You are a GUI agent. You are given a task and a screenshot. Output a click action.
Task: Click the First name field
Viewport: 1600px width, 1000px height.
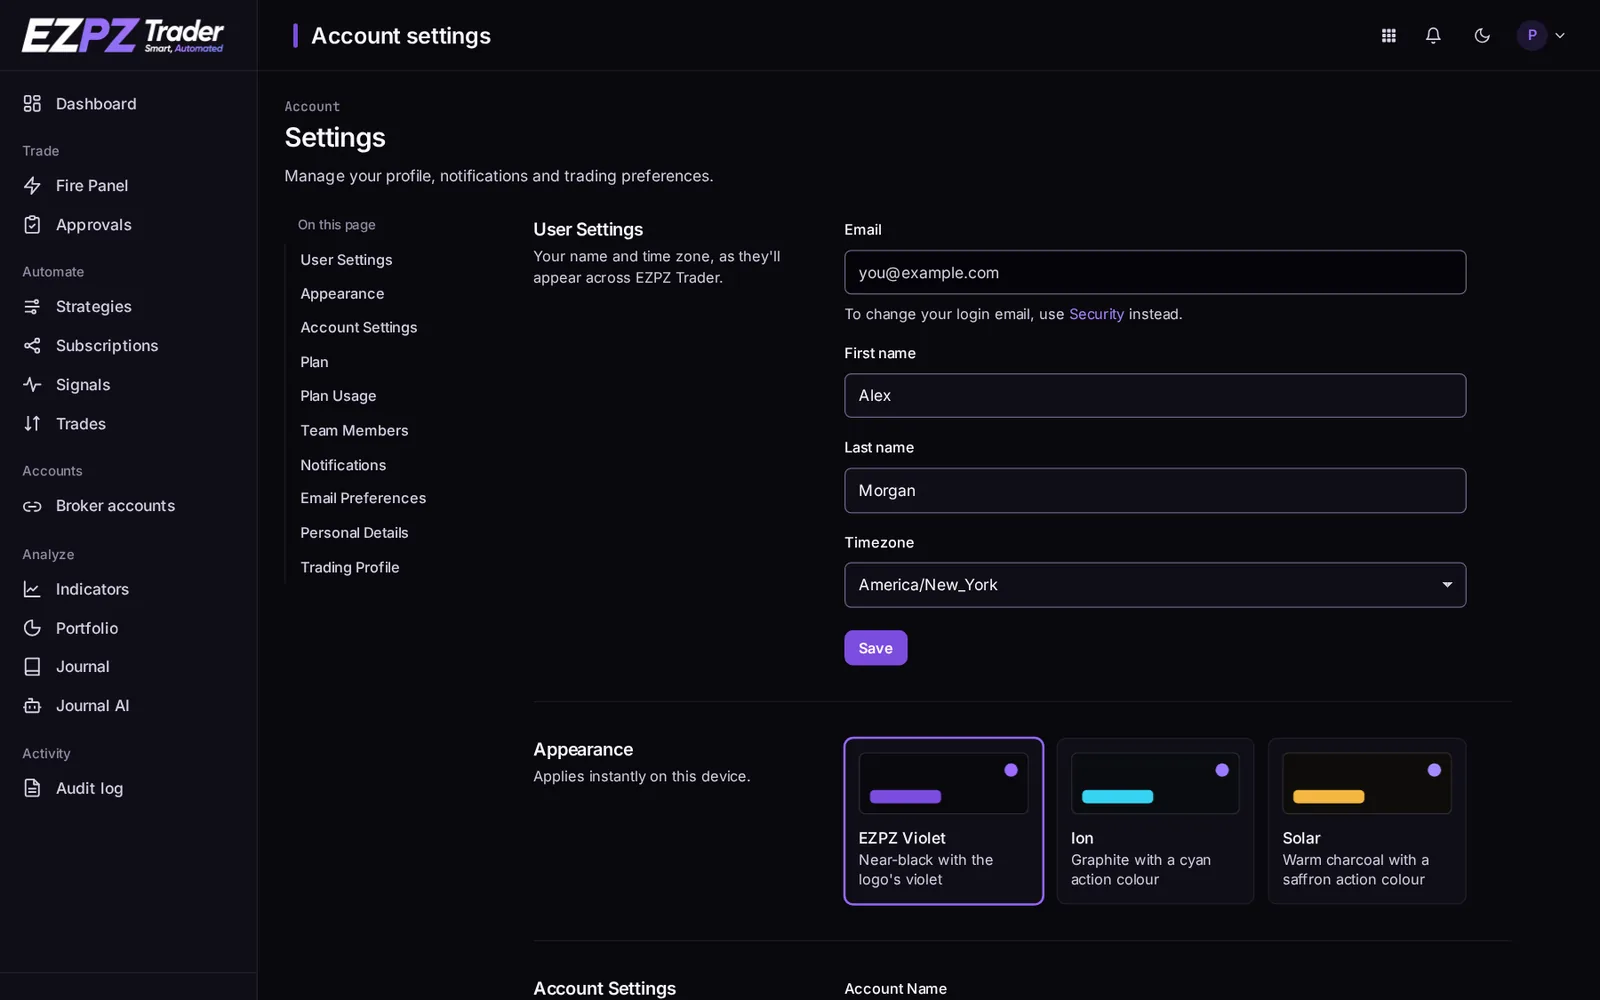[1155, 396]
